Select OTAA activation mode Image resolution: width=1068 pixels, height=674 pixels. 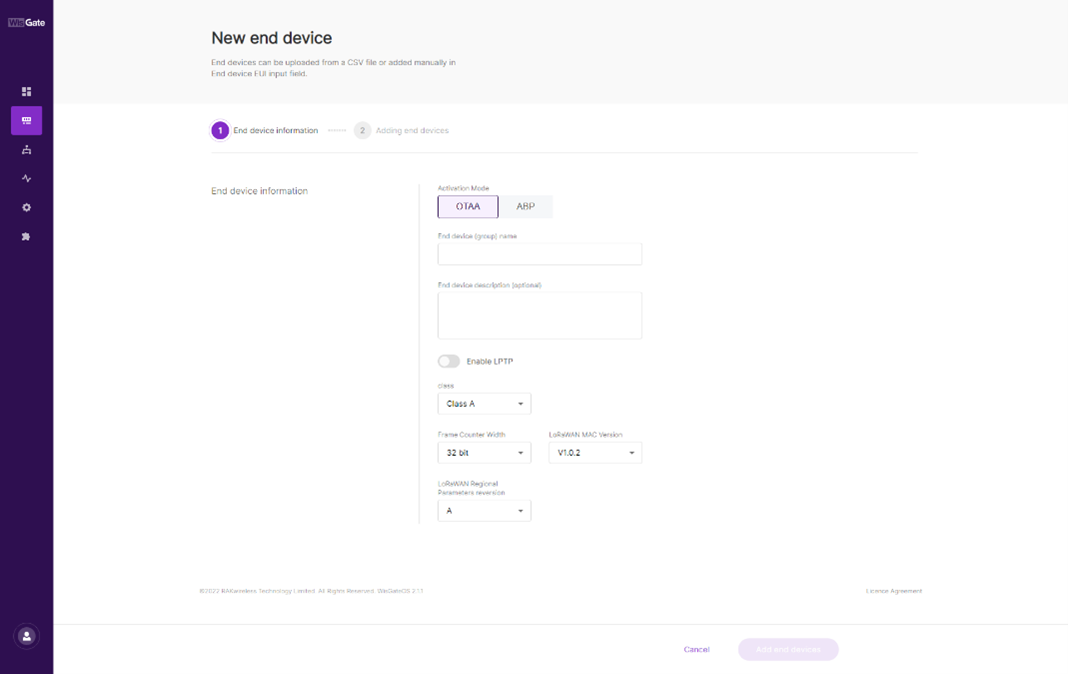click(468, 206)
